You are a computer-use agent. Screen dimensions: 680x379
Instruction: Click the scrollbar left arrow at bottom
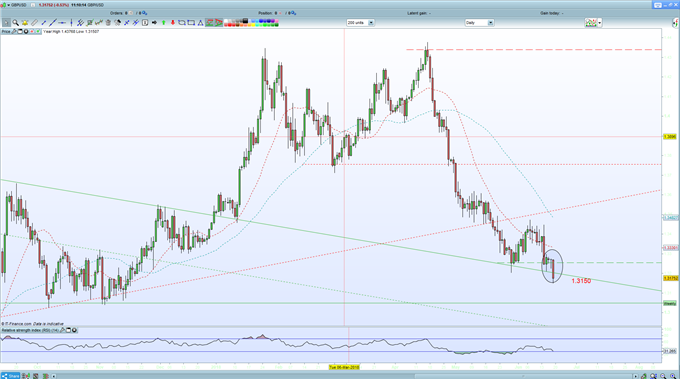pyautogui.click(x=54, y=376)
